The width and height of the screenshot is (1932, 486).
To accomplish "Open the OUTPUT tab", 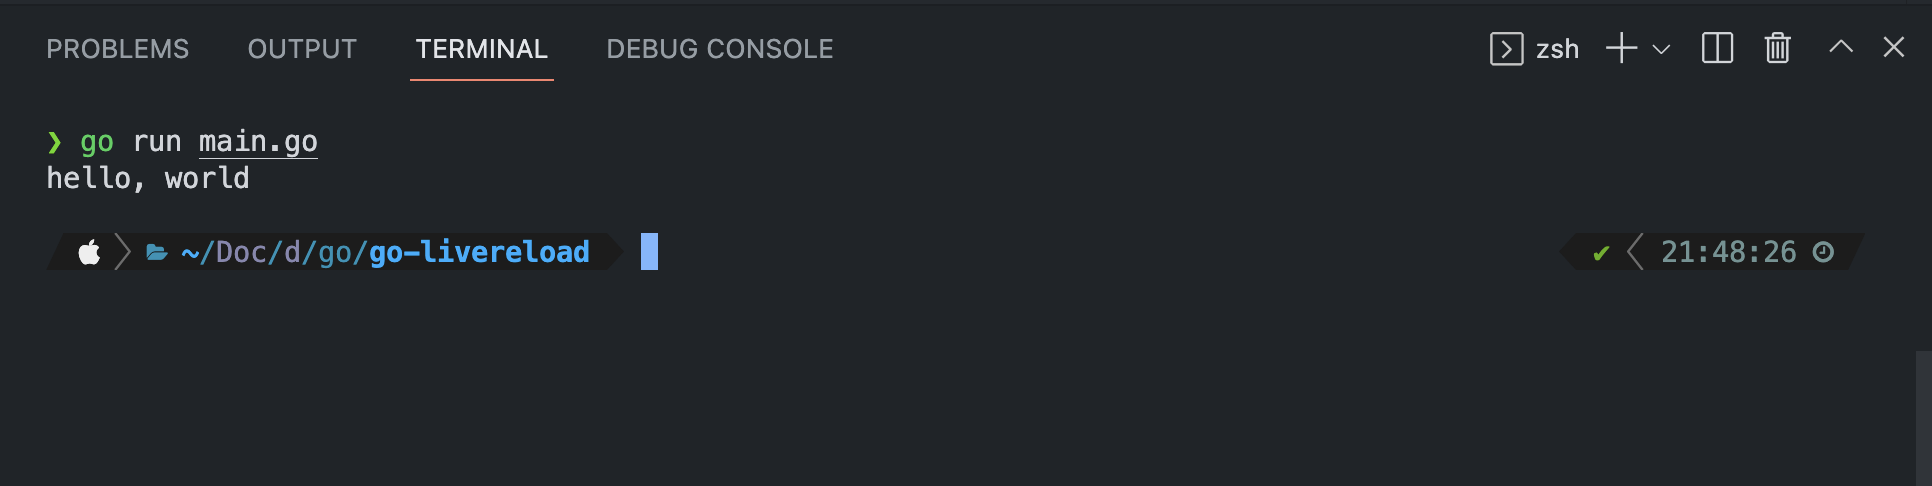I will (x=302, y=49).
